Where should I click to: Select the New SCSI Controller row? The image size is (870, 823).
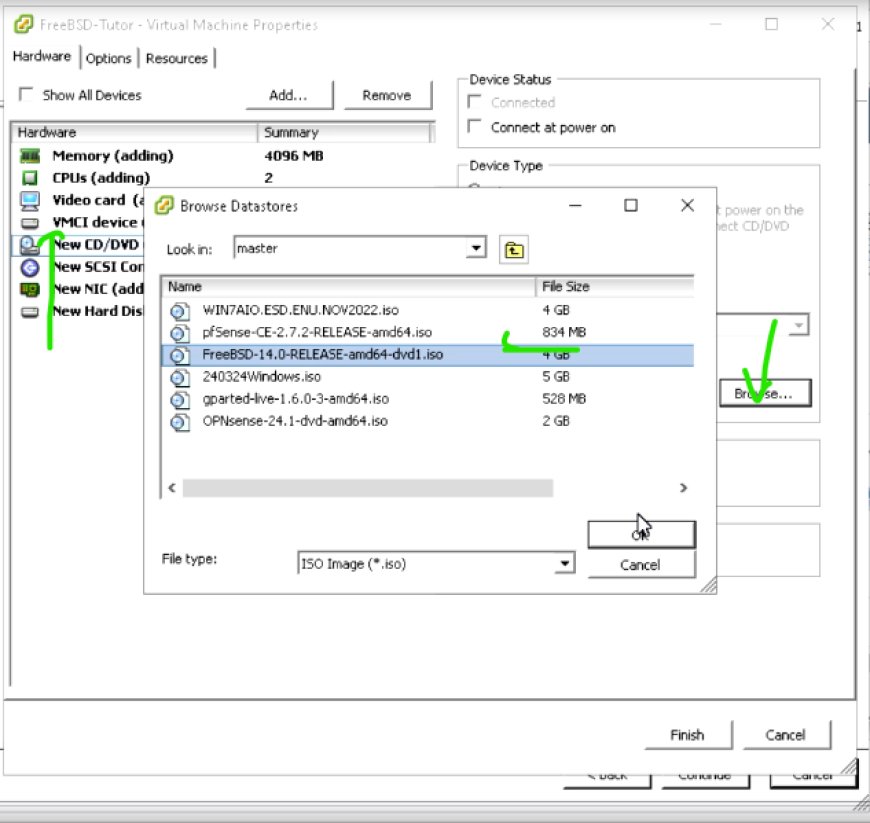tap(78, 267)
